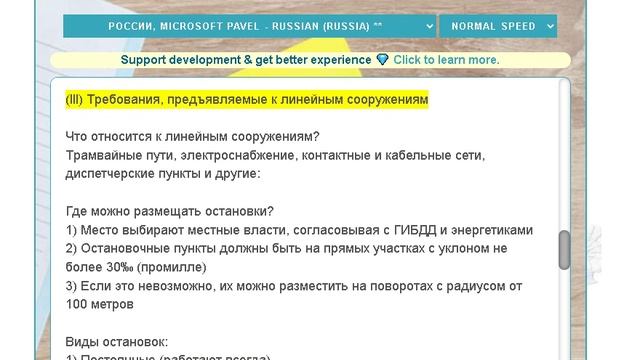Screen dimensions: 640x360
Task: Click the line '2) Остановочные пункты должны быть'
Action: pyautogui.click(x=287, y=249)
